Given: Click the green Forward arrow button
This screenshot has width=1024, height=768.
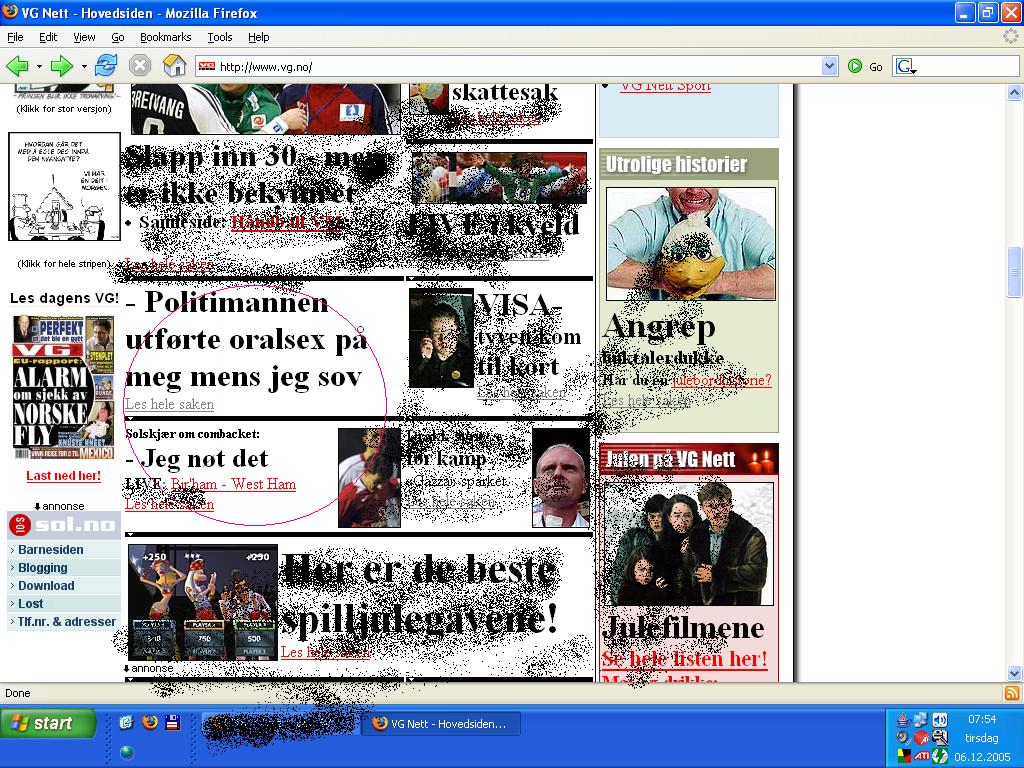Looking at the screenshot, I should click(x=61, y=66).
